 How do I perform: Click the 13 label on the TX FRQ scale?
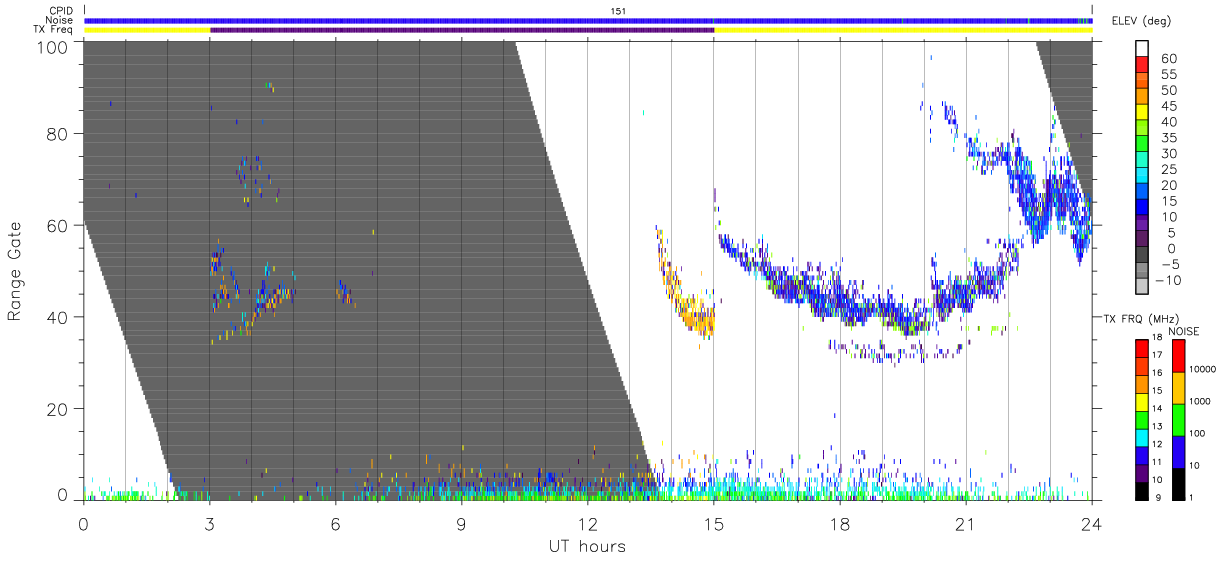1156,426
